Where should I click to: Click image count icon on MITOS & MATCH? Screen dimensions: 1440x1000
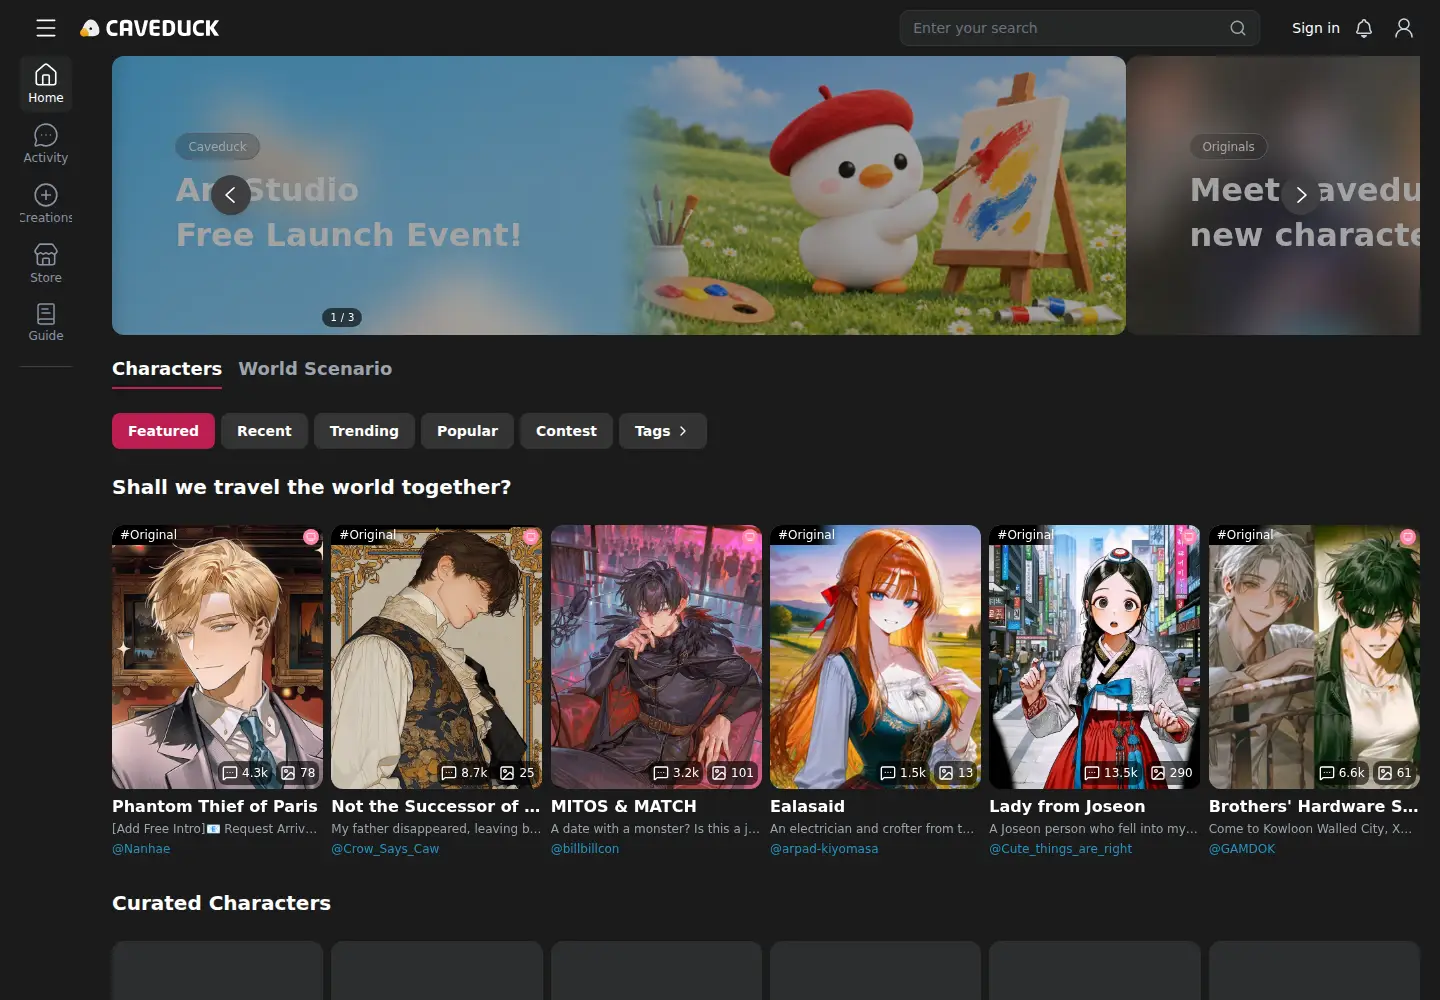[x=719, y=773]
